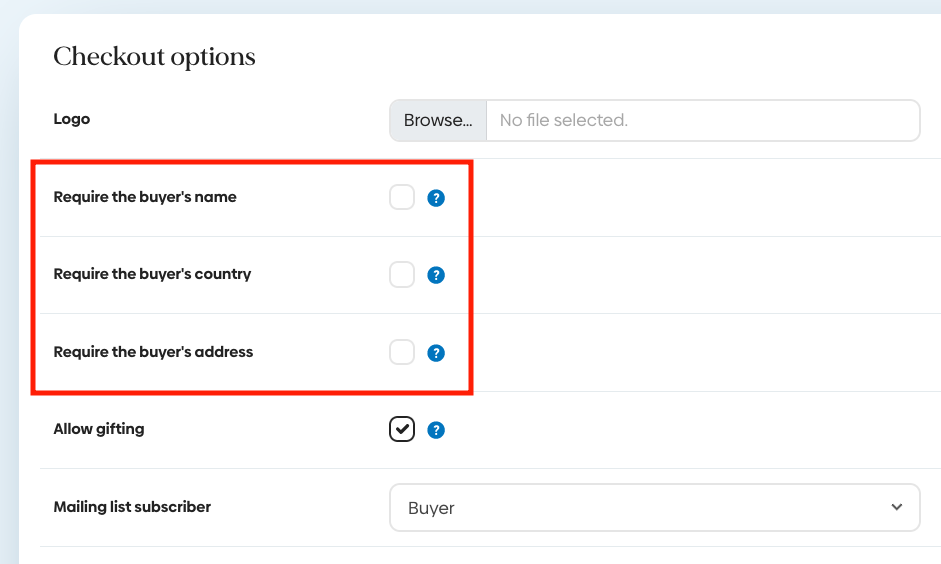Show help for Require the buyer's address
Viewport: 941px width, 564px height.
click(x=436, y=353)
